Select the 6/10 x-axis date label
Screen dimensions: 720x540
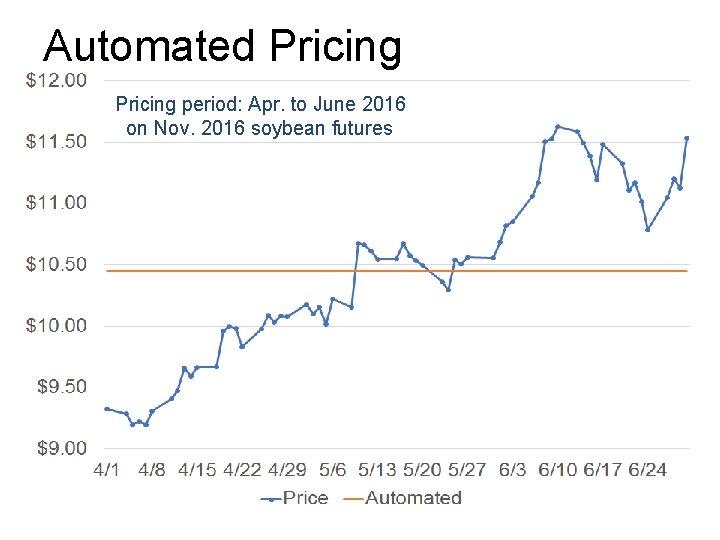tap(559, 469)
